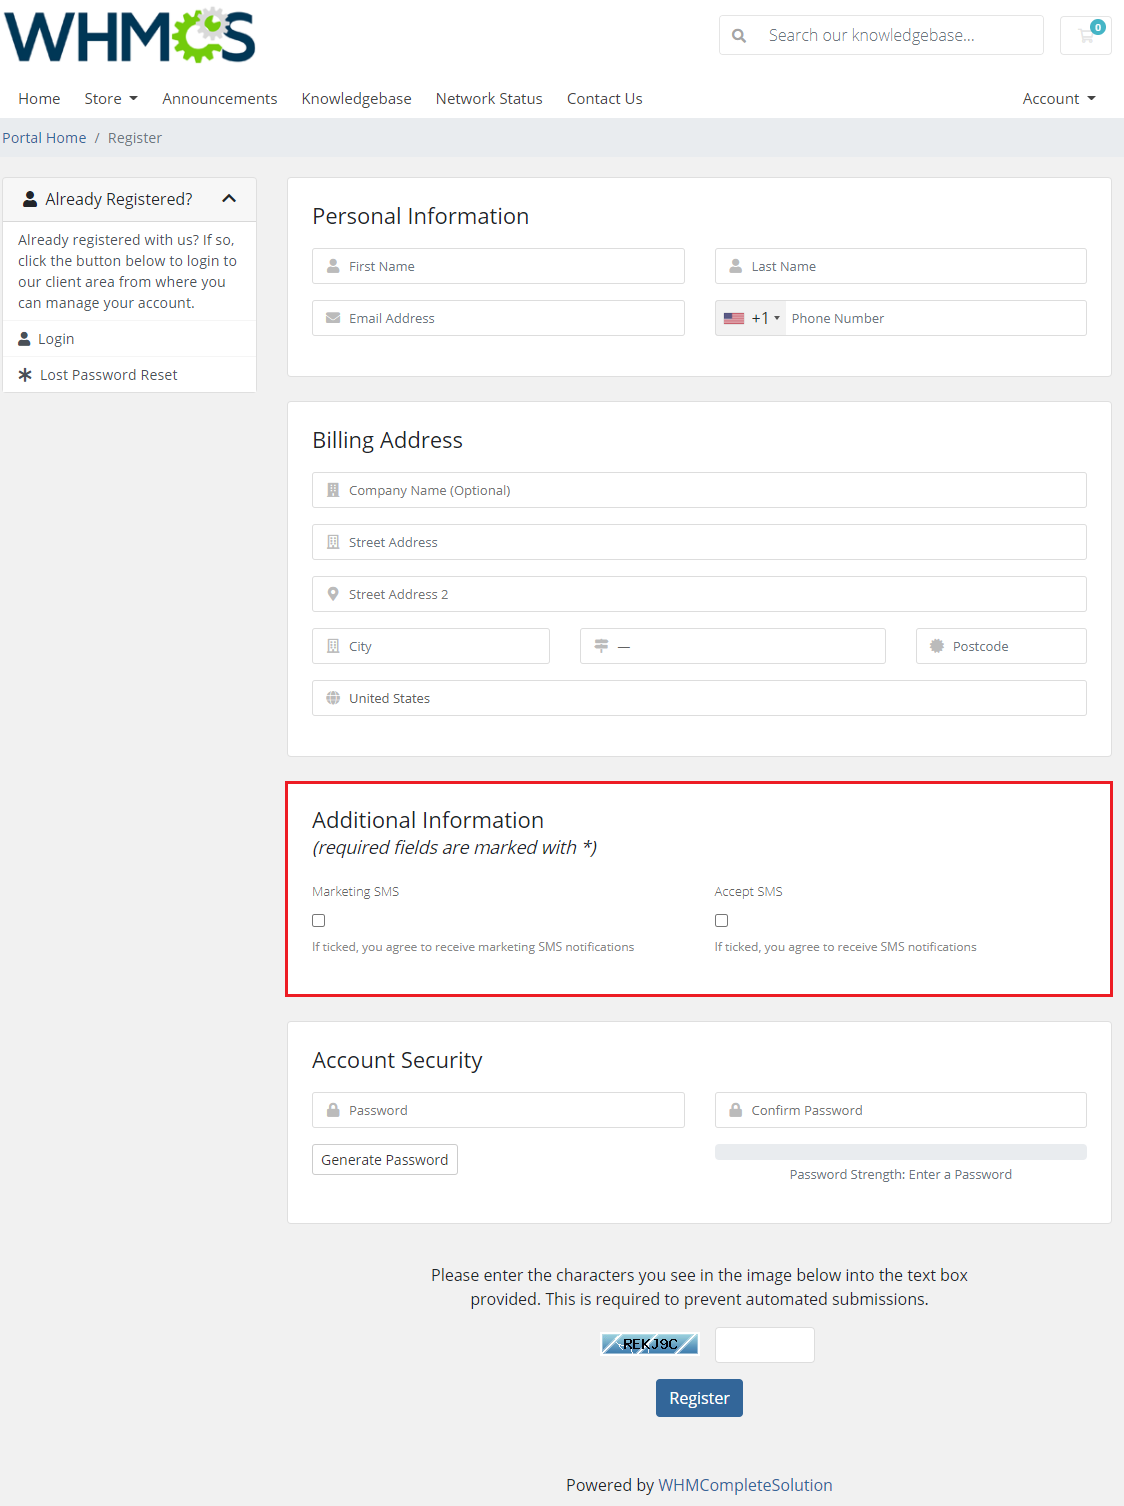Open the United States country dropdown
The image size is (1124, 1506).
[699, 698]
